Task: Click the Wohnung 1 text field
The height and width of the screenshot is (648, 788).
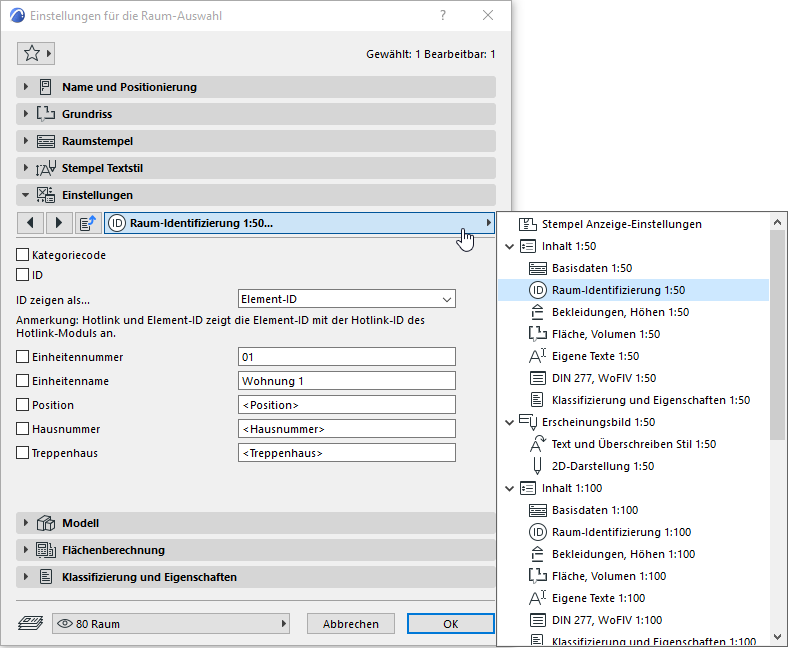Action: [347, 381]
